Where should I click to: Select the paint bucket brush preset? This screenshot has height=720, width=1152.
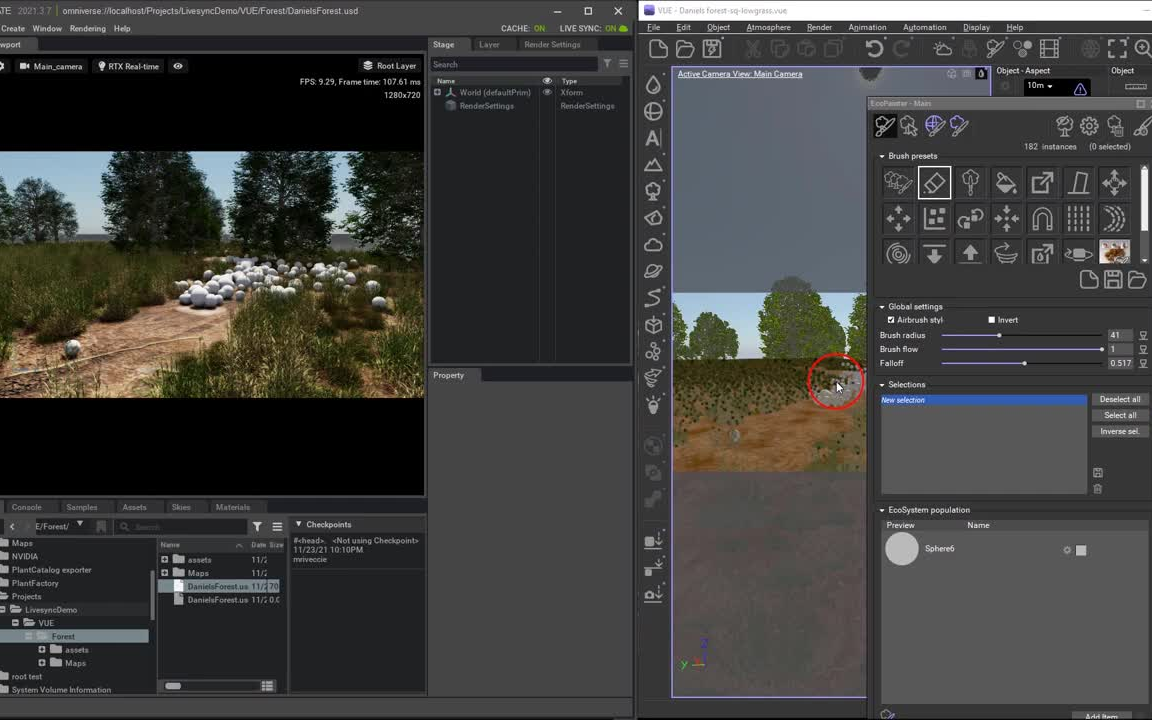pyautogui.click(x=1006, y=182)
